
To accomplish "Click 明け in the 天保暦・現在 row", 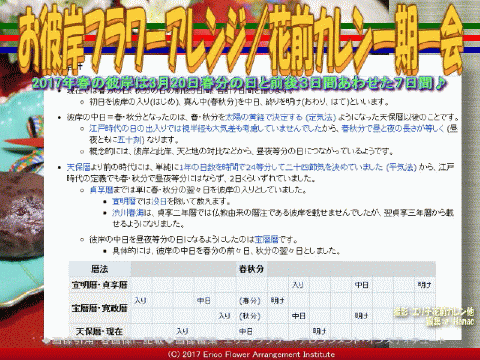I will (319, 331).
